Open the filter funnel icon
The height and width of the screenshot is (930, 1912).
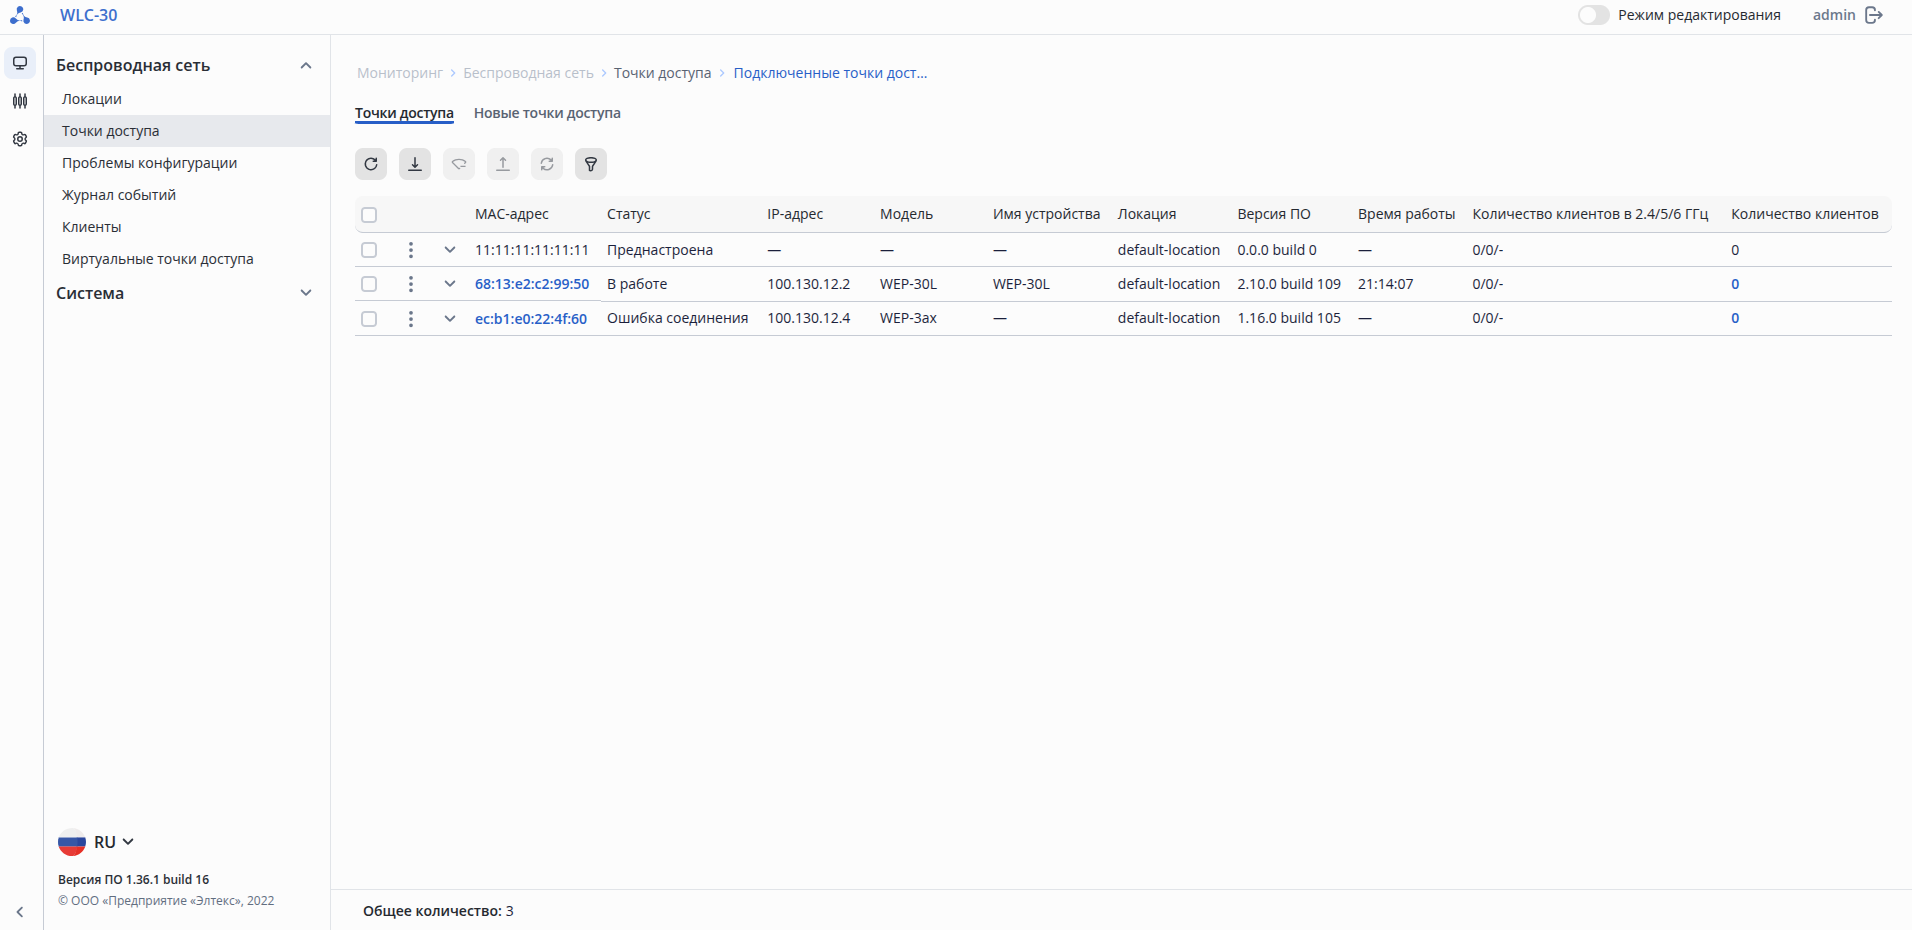(x=591, y=164)
